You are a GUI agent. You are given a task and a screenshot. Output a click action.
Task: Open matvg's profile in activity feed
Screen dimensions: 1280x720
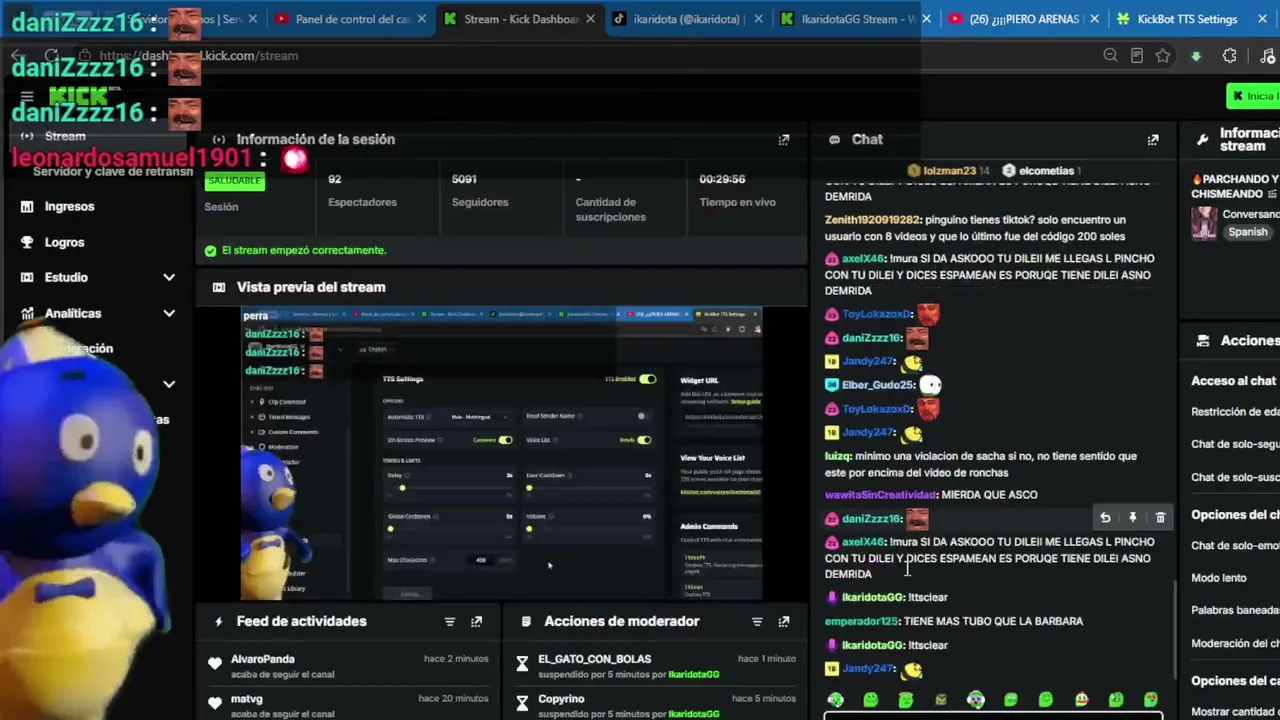(x=247, y=699)
